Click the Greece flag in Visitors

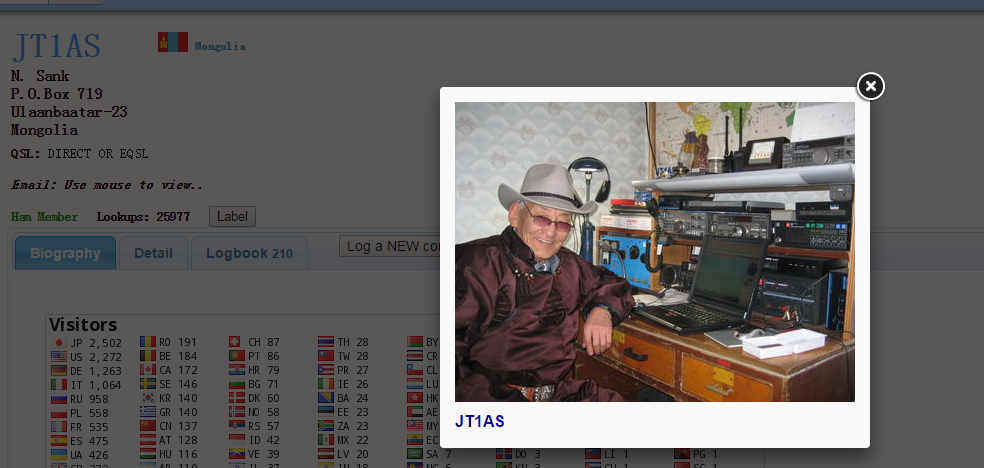click(x=147, y=412)
